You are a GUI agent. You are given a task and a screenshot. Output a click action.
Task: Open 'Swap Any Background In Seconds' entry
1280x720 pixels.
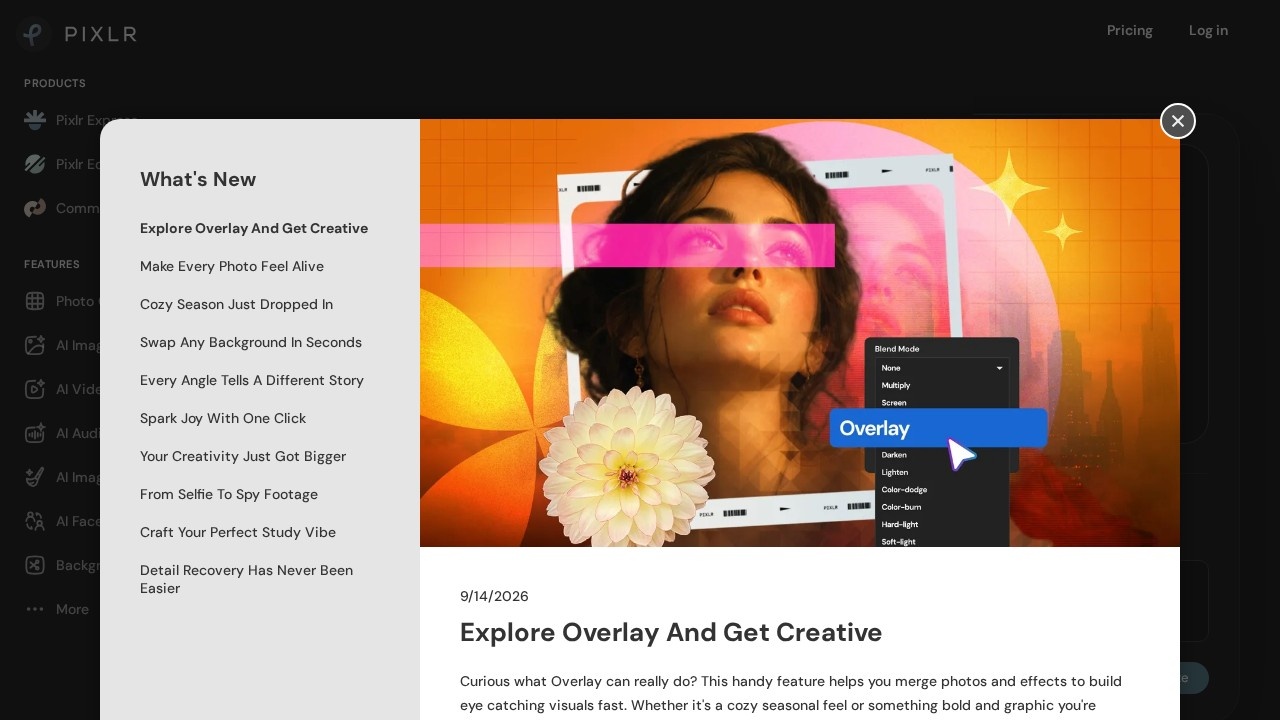coord(251,342)
